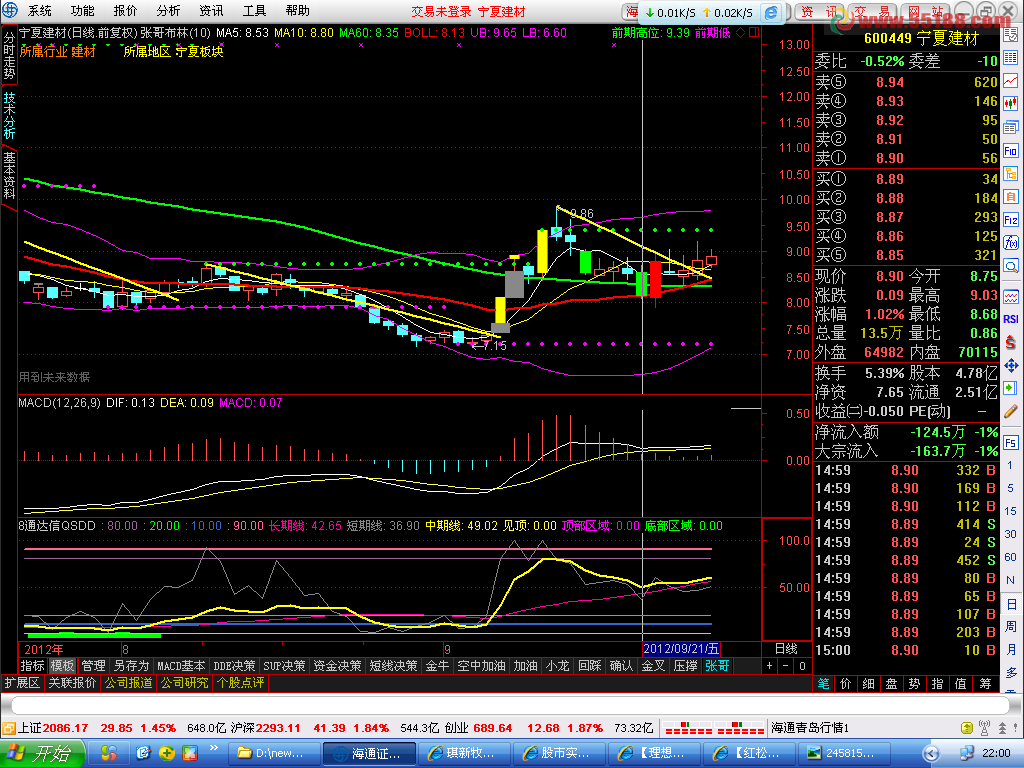This screenshot has width=1024, height=768.
Task: Click the F5 icon in sidebar
Action: pos(1011,443)
